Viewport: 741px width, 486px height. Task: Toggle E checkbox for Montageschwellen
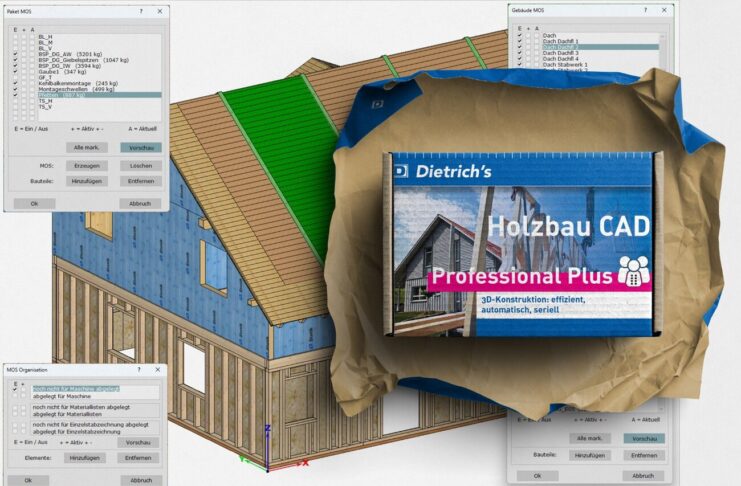coord(16,89)
